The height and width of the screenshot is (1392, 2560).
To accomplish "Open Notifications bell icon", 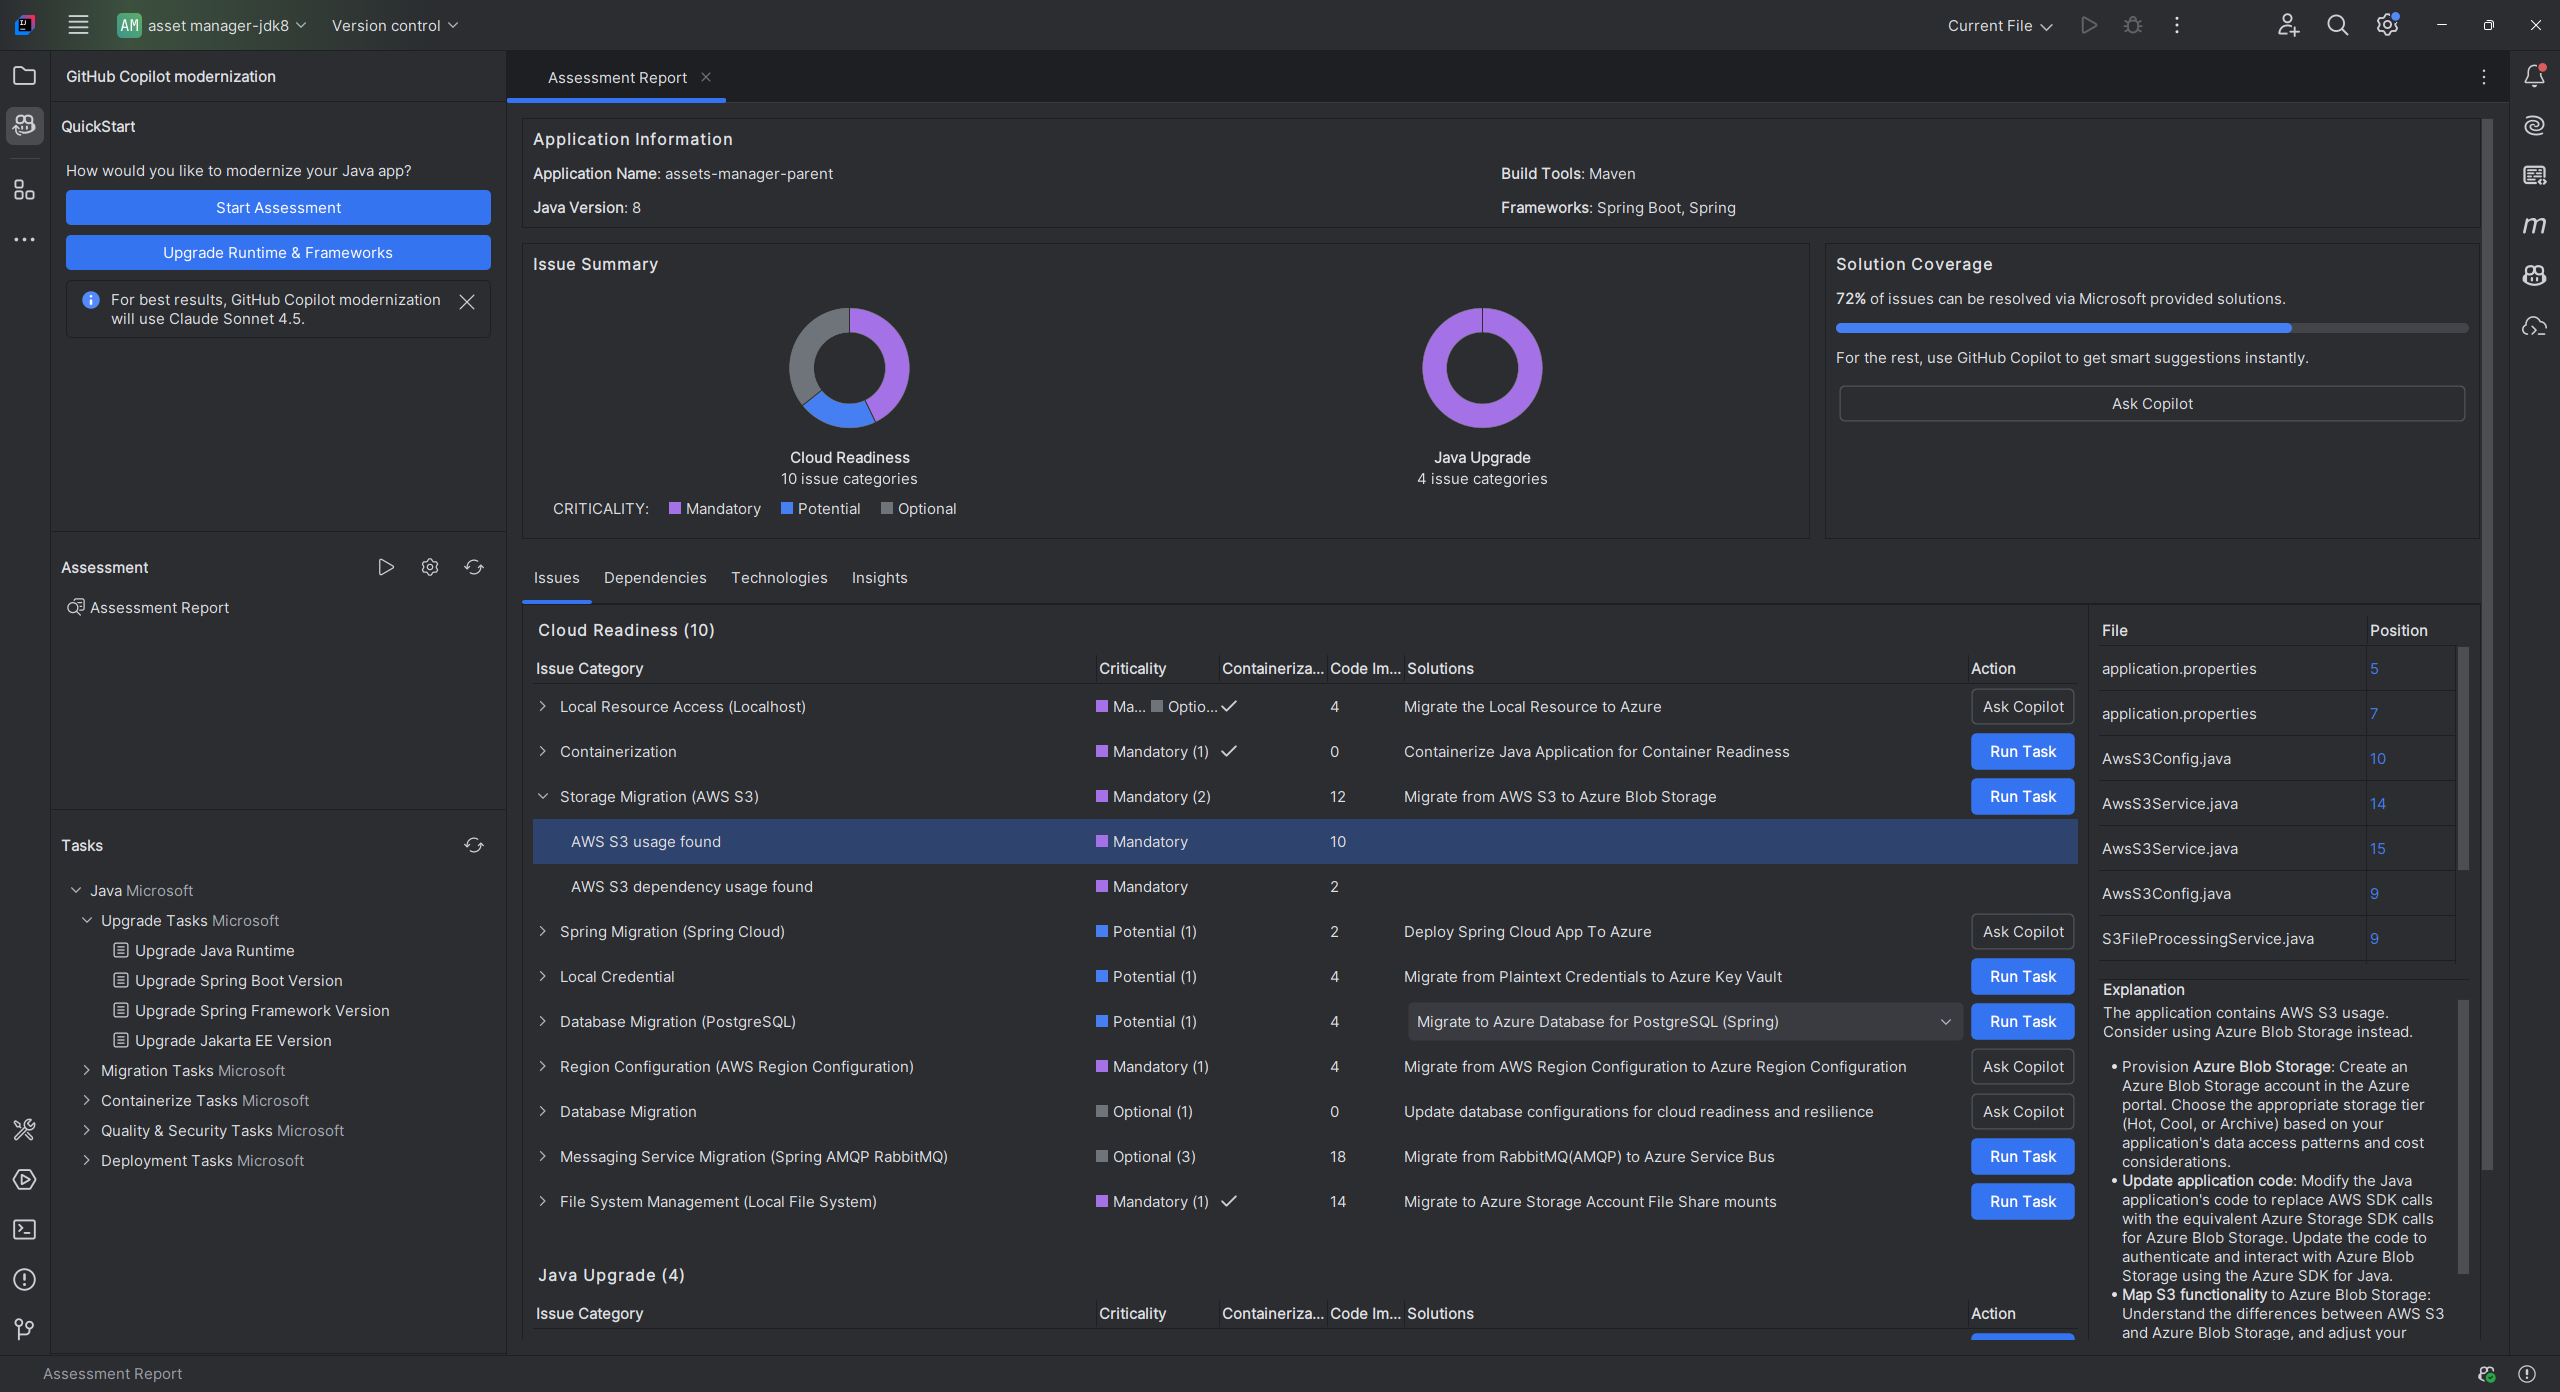I will (2534, 76).
